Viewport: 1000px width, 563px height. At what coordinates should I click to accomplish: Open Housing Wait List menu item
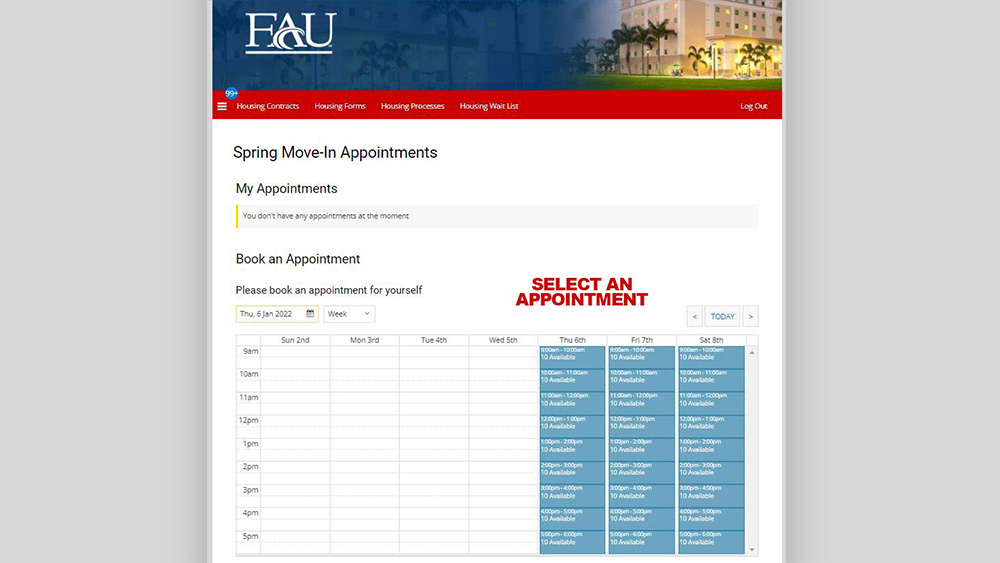coord(489,106)
